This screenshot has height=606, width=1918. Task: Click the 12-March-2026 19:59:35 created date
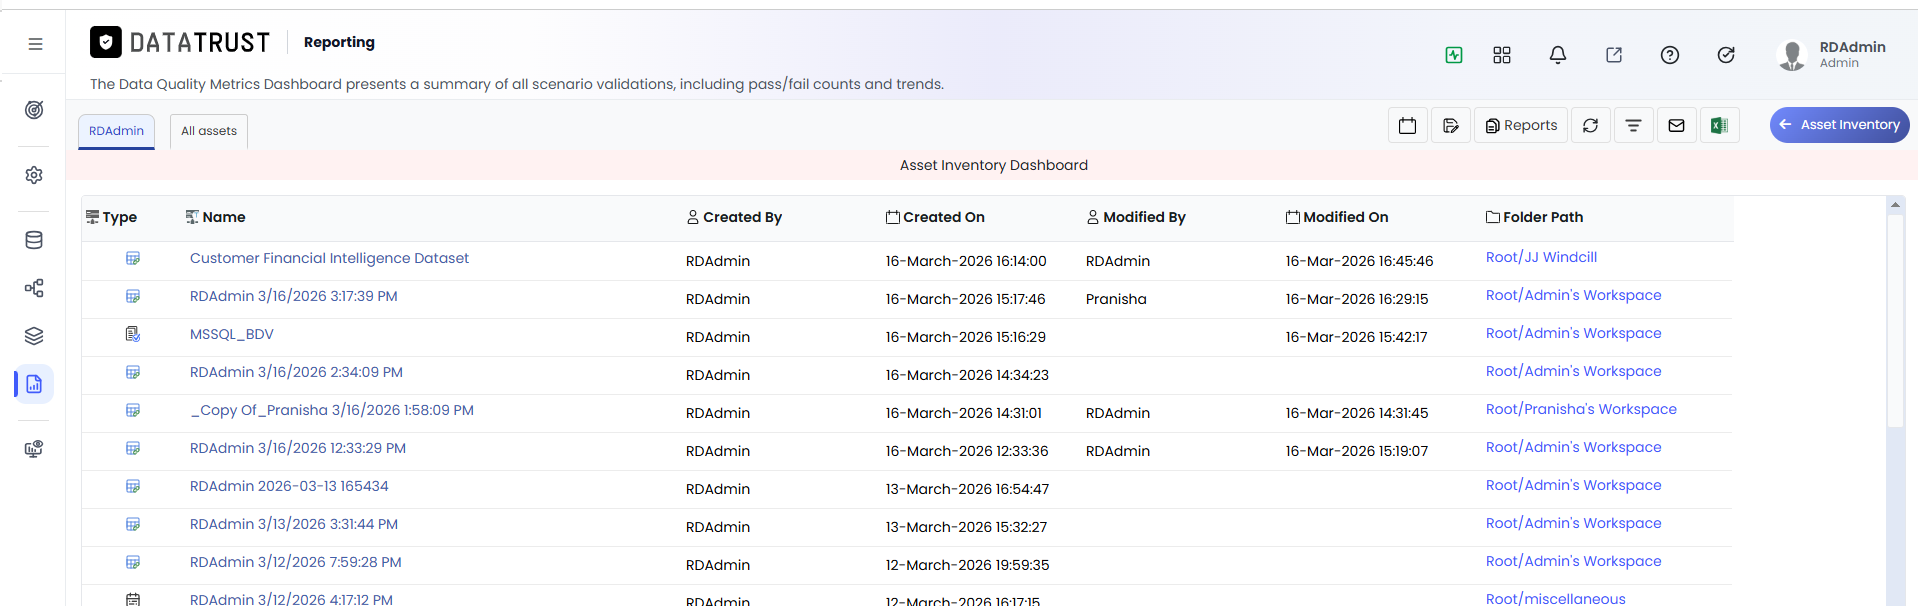[x=967, y=565]
